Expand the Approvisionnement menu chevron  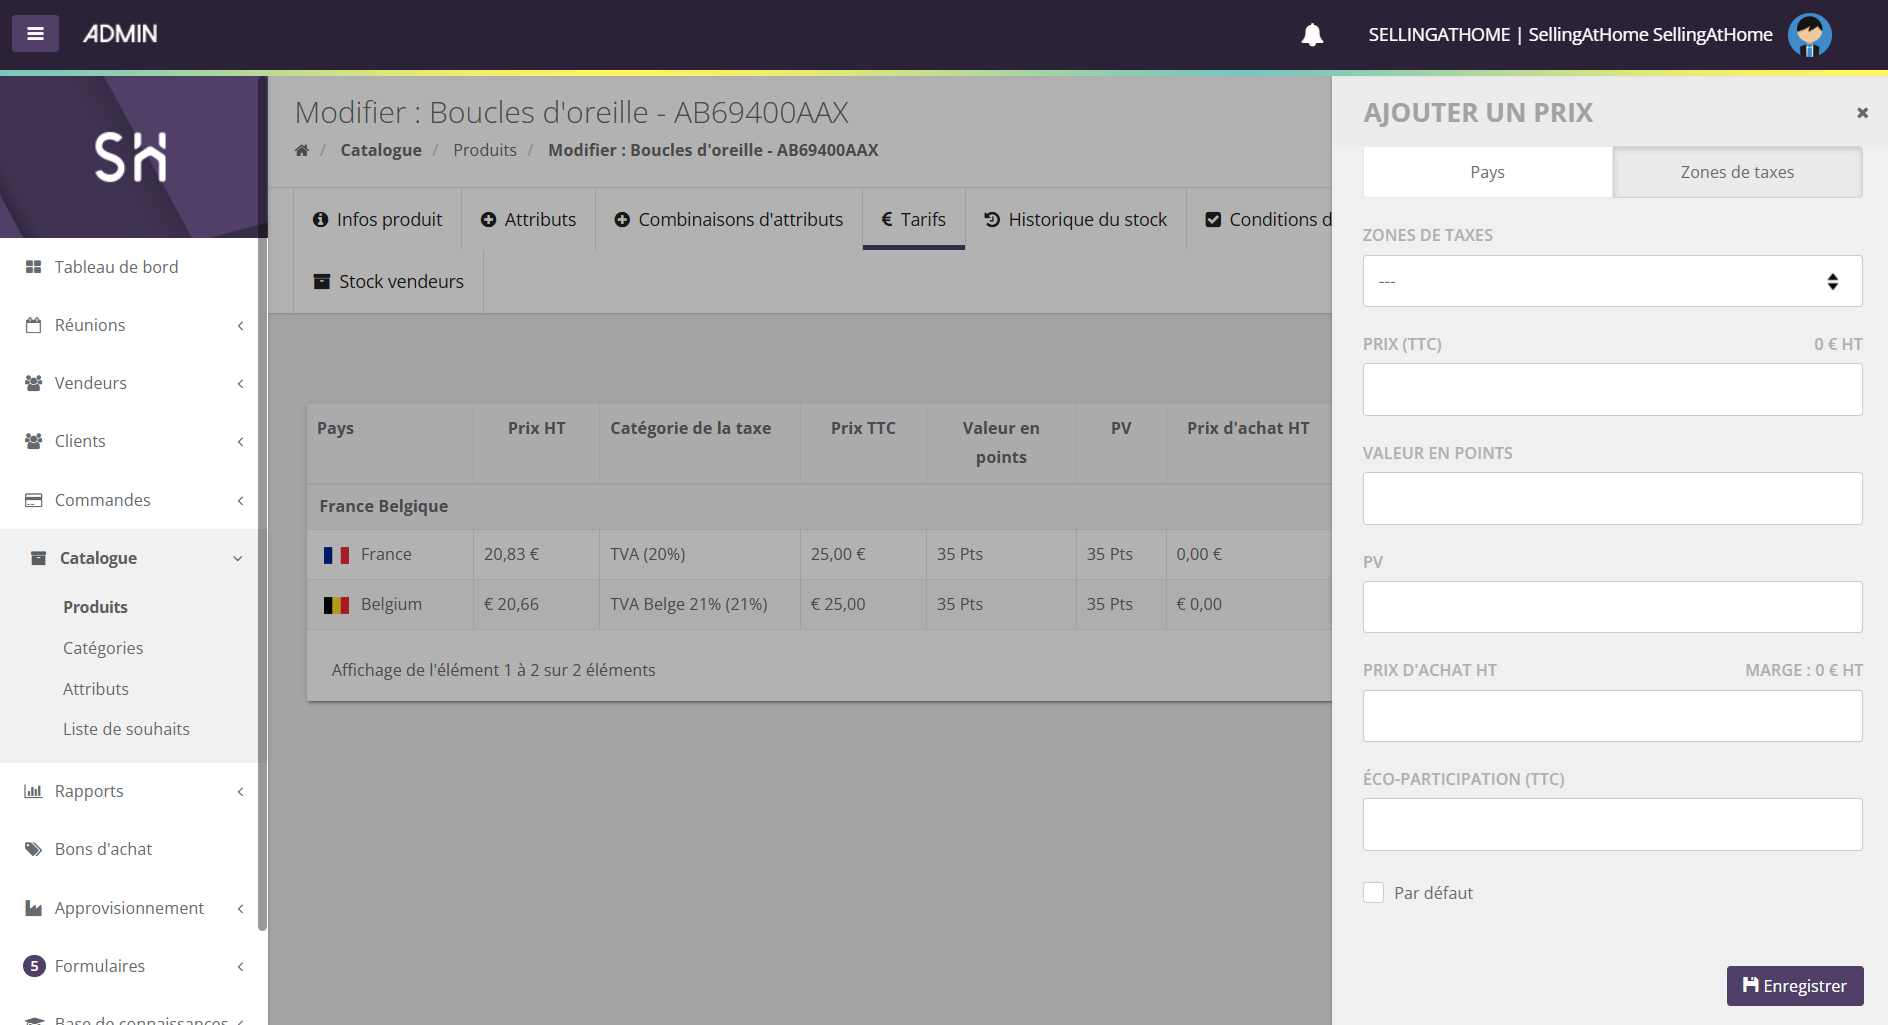240,909
